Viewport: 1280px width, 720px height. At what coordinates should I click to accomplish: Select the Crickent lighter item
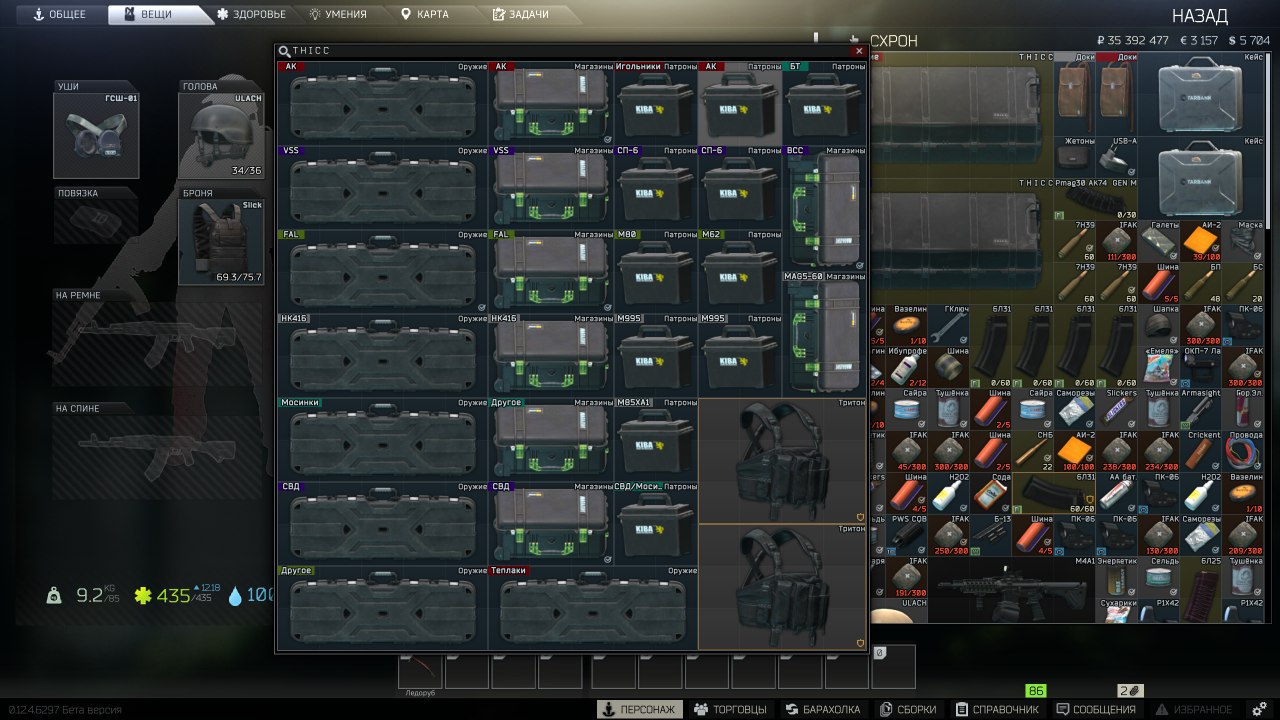1201,452
